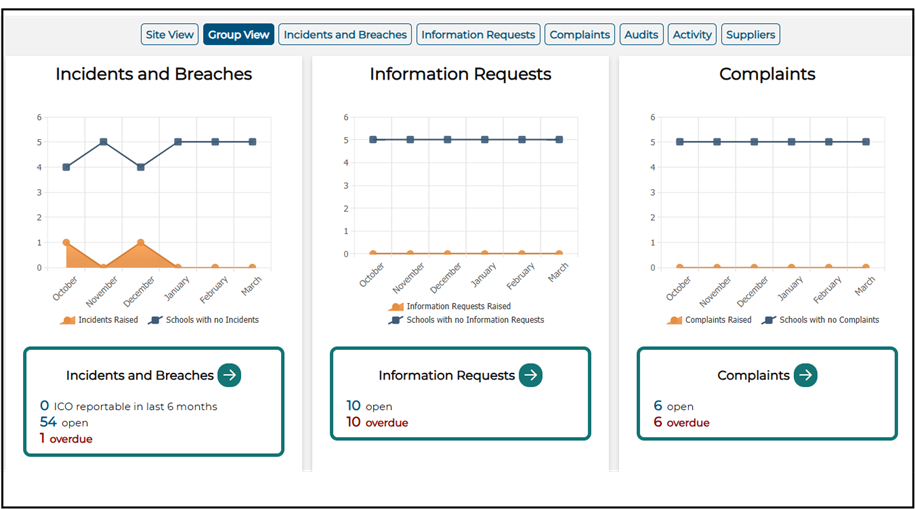
Task: Go to Information Requests tab
Action: pyautogui.click(x=478, y=35)
